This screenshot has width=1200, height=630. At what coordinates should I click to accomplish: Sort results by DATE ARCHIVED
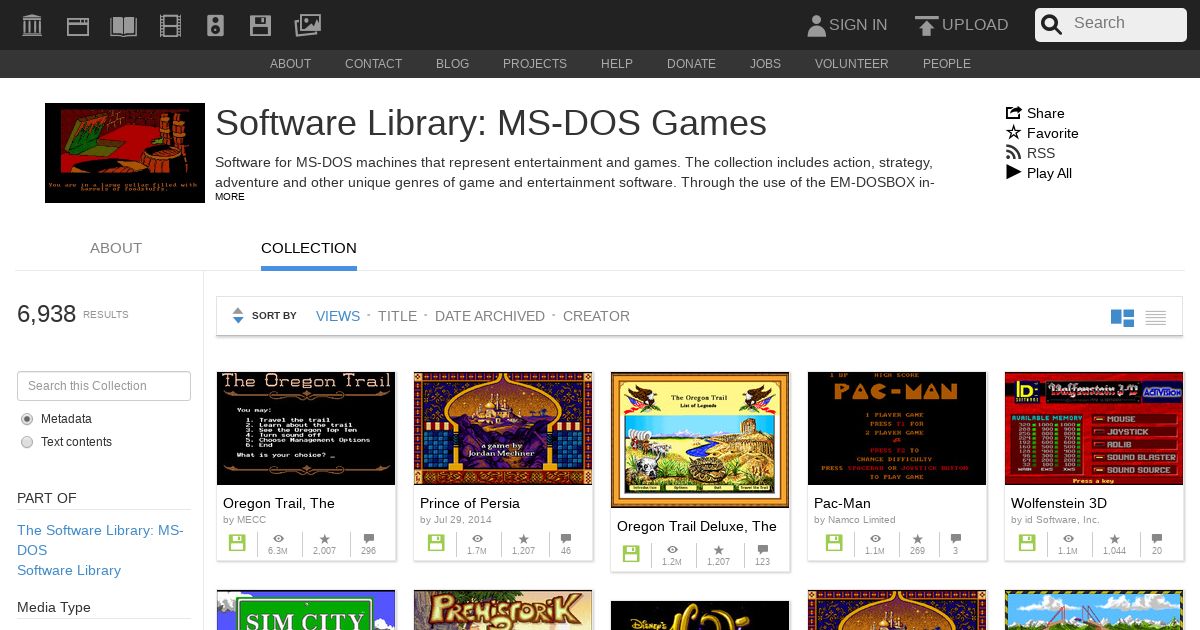[x=490, y=316]
